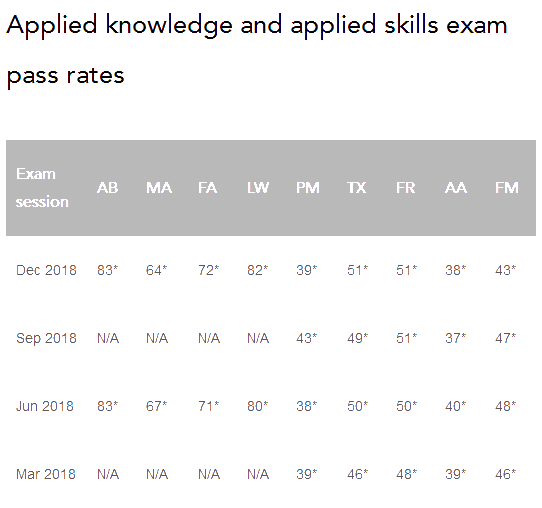This screenshot has width=542, height=508.
Task: Select the AB column header
Action: tap(108, 188)
